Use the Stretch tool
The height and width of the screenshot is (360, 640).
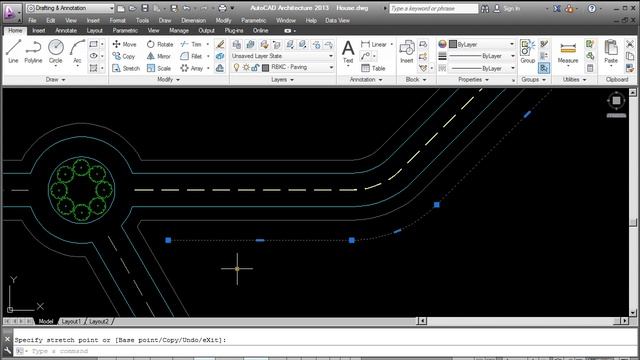pos(126,68)
